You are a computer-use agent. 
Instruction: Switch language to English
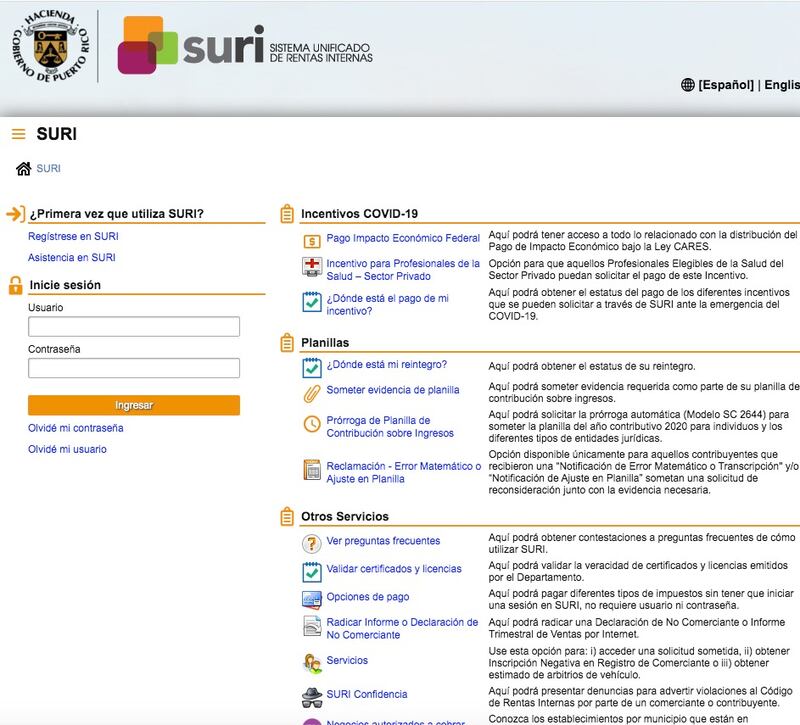782,85
